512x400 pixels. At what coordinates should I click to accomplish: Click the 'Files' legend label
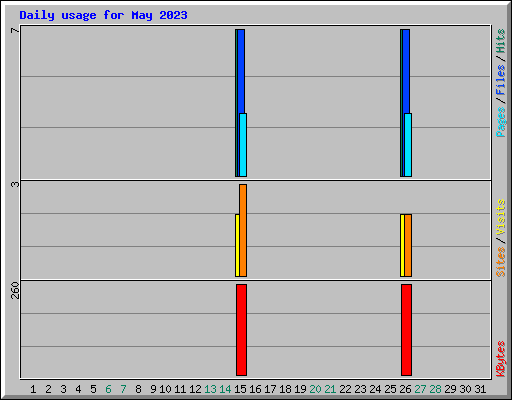(x=500, y=79)
